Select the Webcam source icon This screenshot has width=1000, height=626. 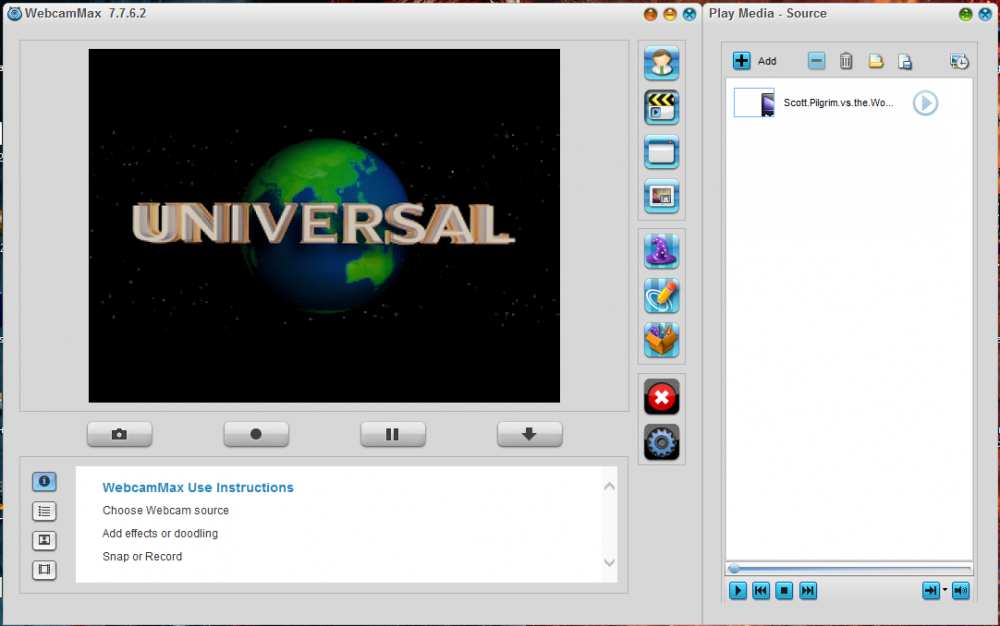pos(661,63)
